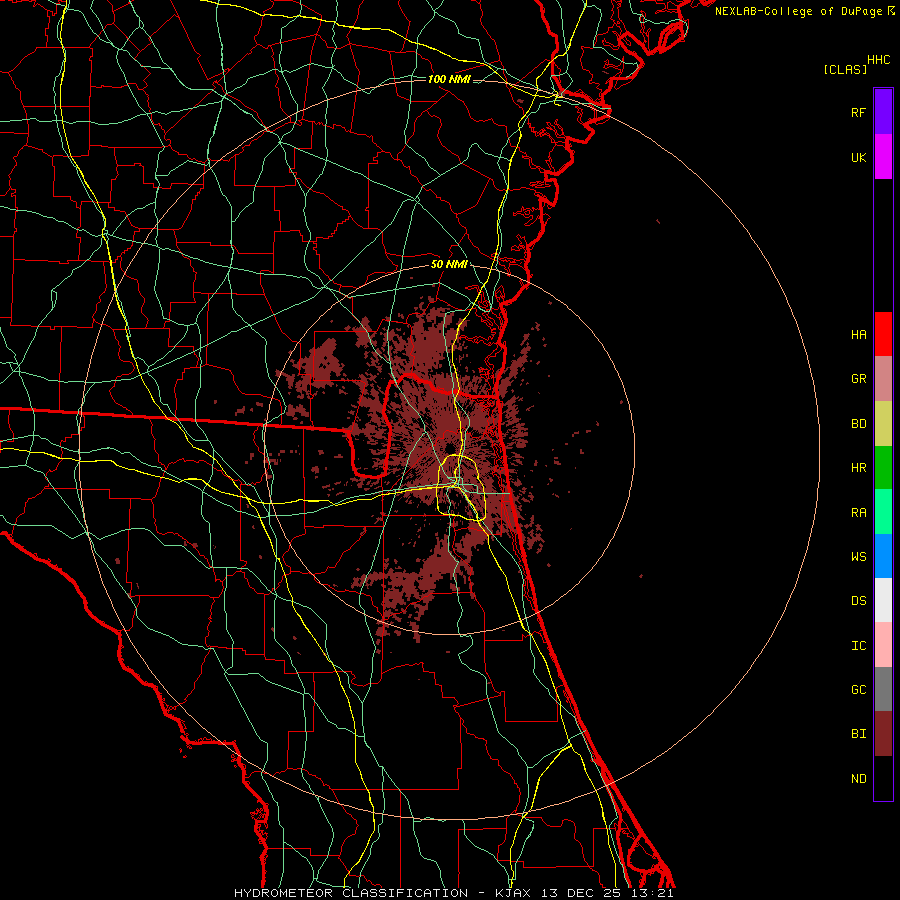This screenshot has height=900, width=900.
Task: Click the [CLAS] units label
Action: (844, 69)
